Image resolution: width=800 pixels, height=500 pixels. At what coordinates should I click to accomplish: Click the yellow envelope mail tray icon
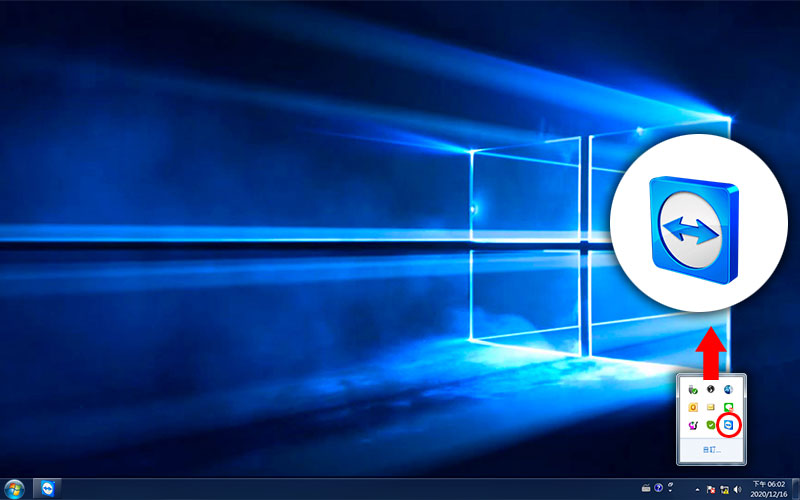711,407
